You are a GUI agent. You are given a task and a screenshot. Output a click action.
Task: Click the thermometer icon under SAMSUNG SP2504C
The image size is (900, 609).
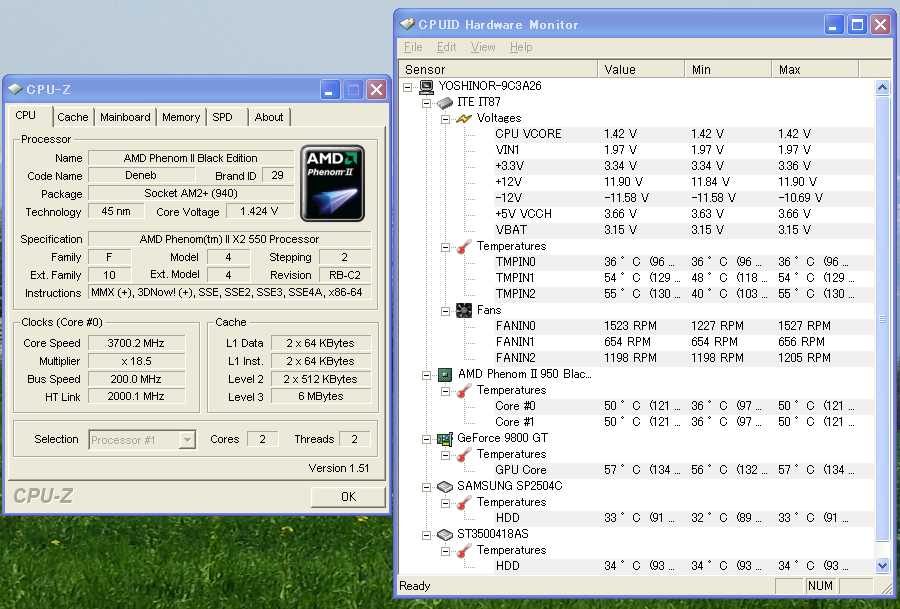(464, 503)
